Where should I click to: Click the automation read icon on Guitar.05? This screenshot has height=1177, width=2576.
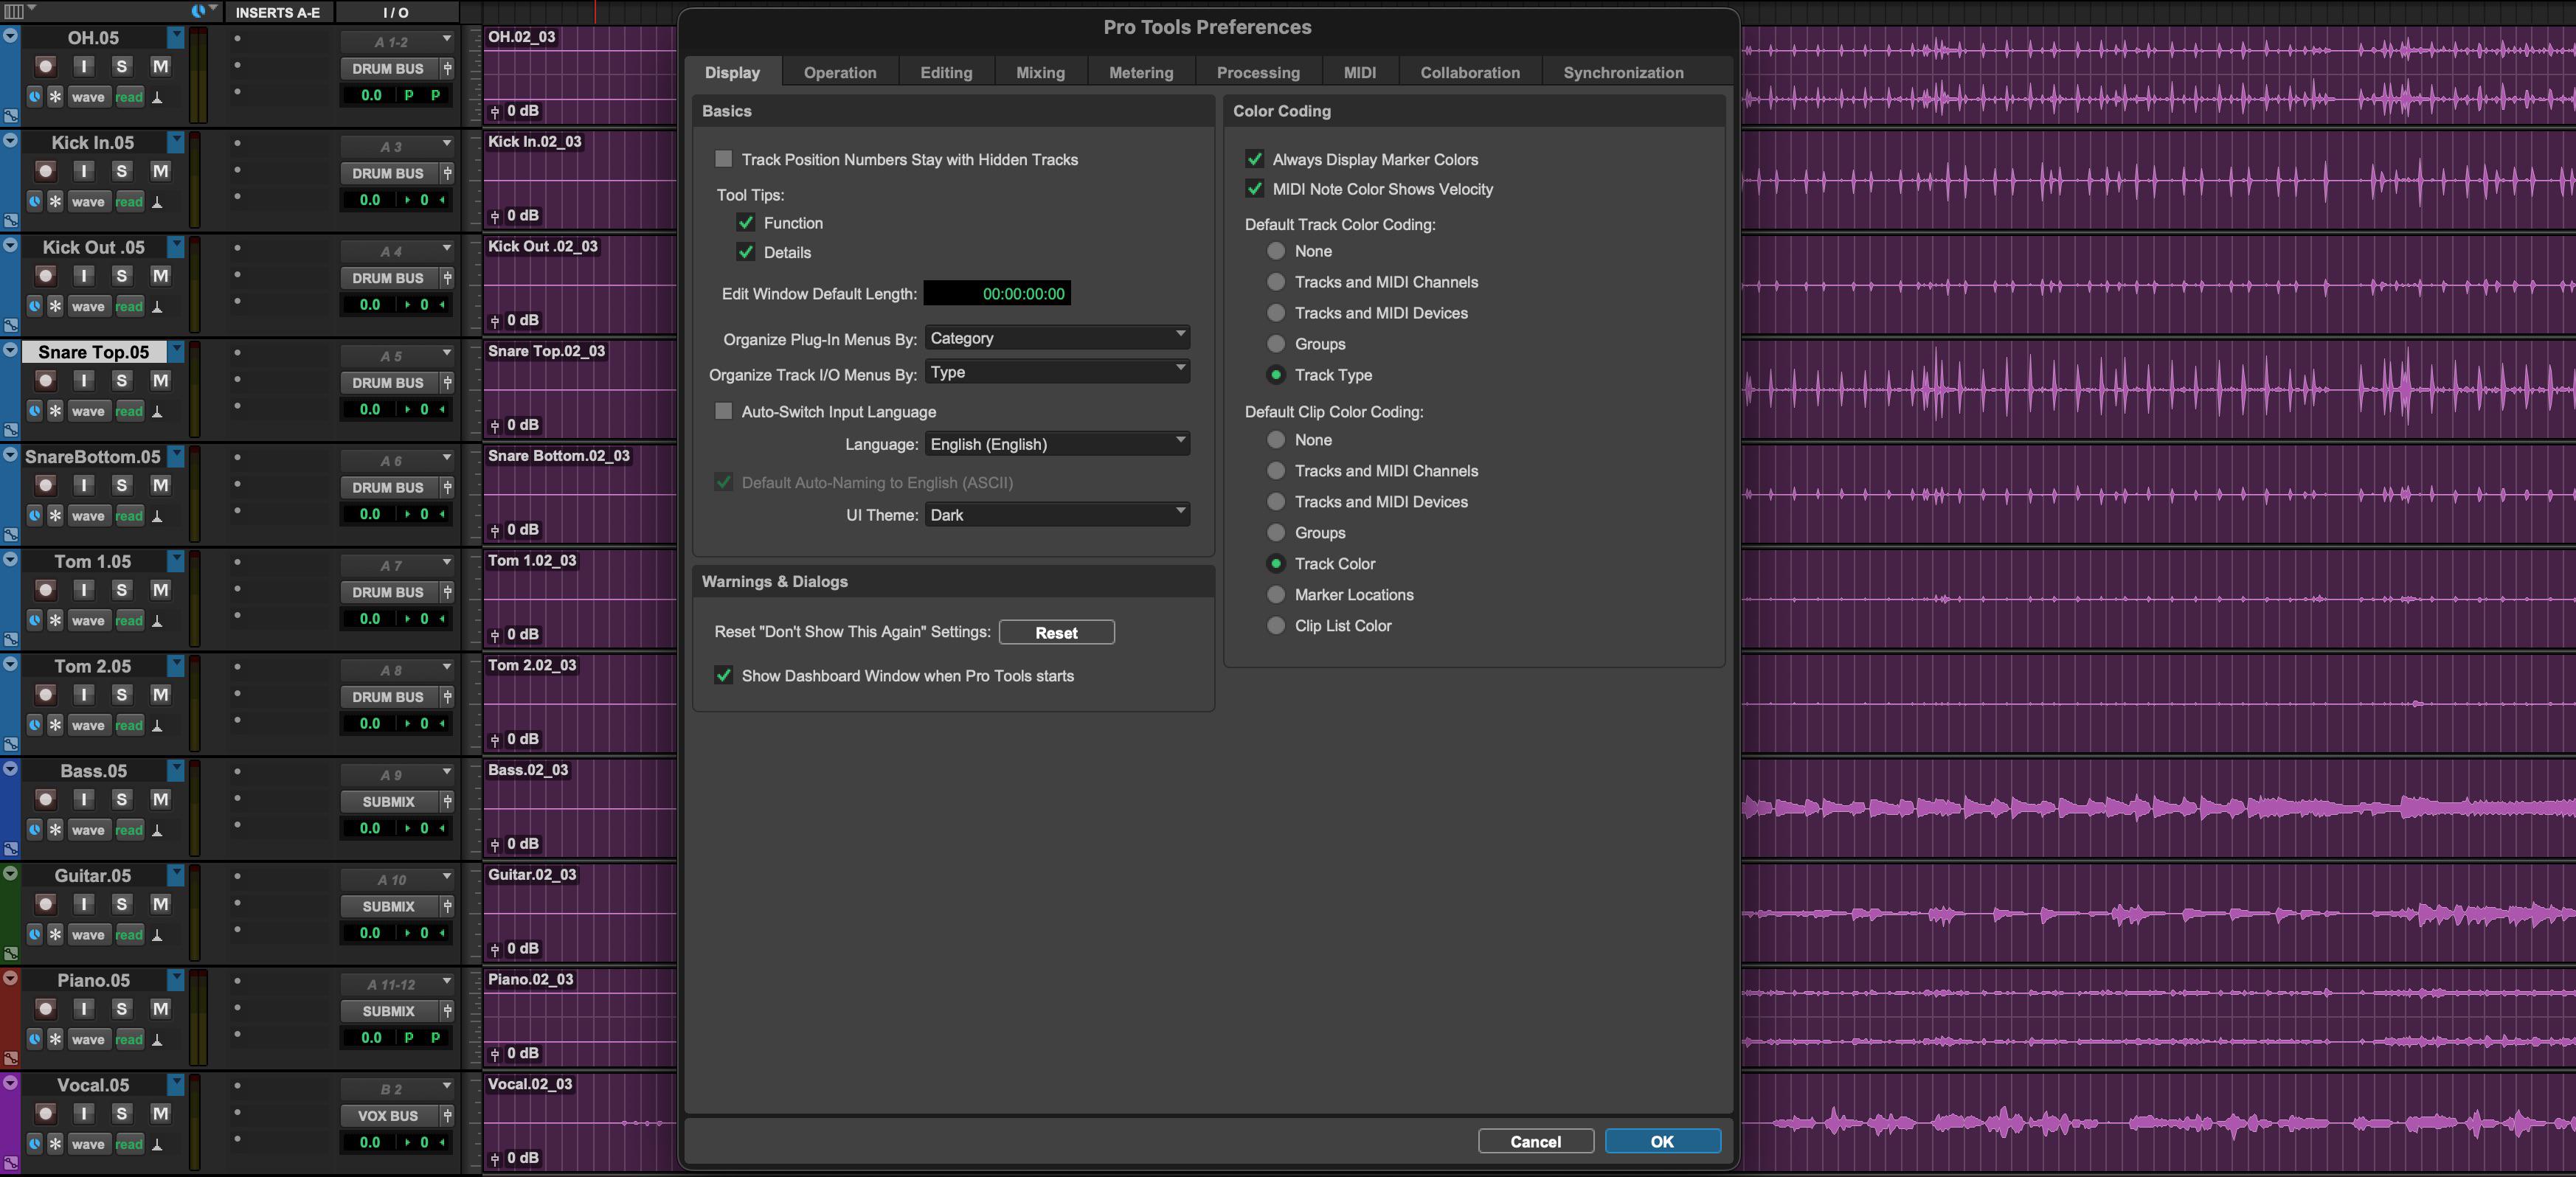click(x=129, y=935)
